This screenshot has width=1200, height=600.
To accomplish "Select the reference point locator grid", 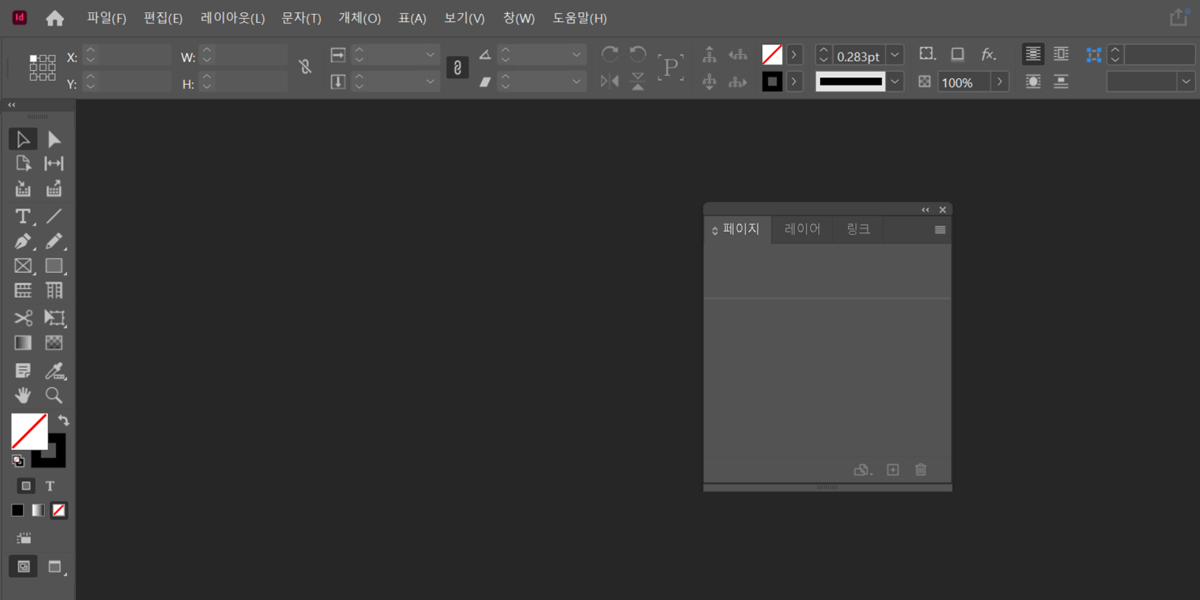I will tap(43, 68).
